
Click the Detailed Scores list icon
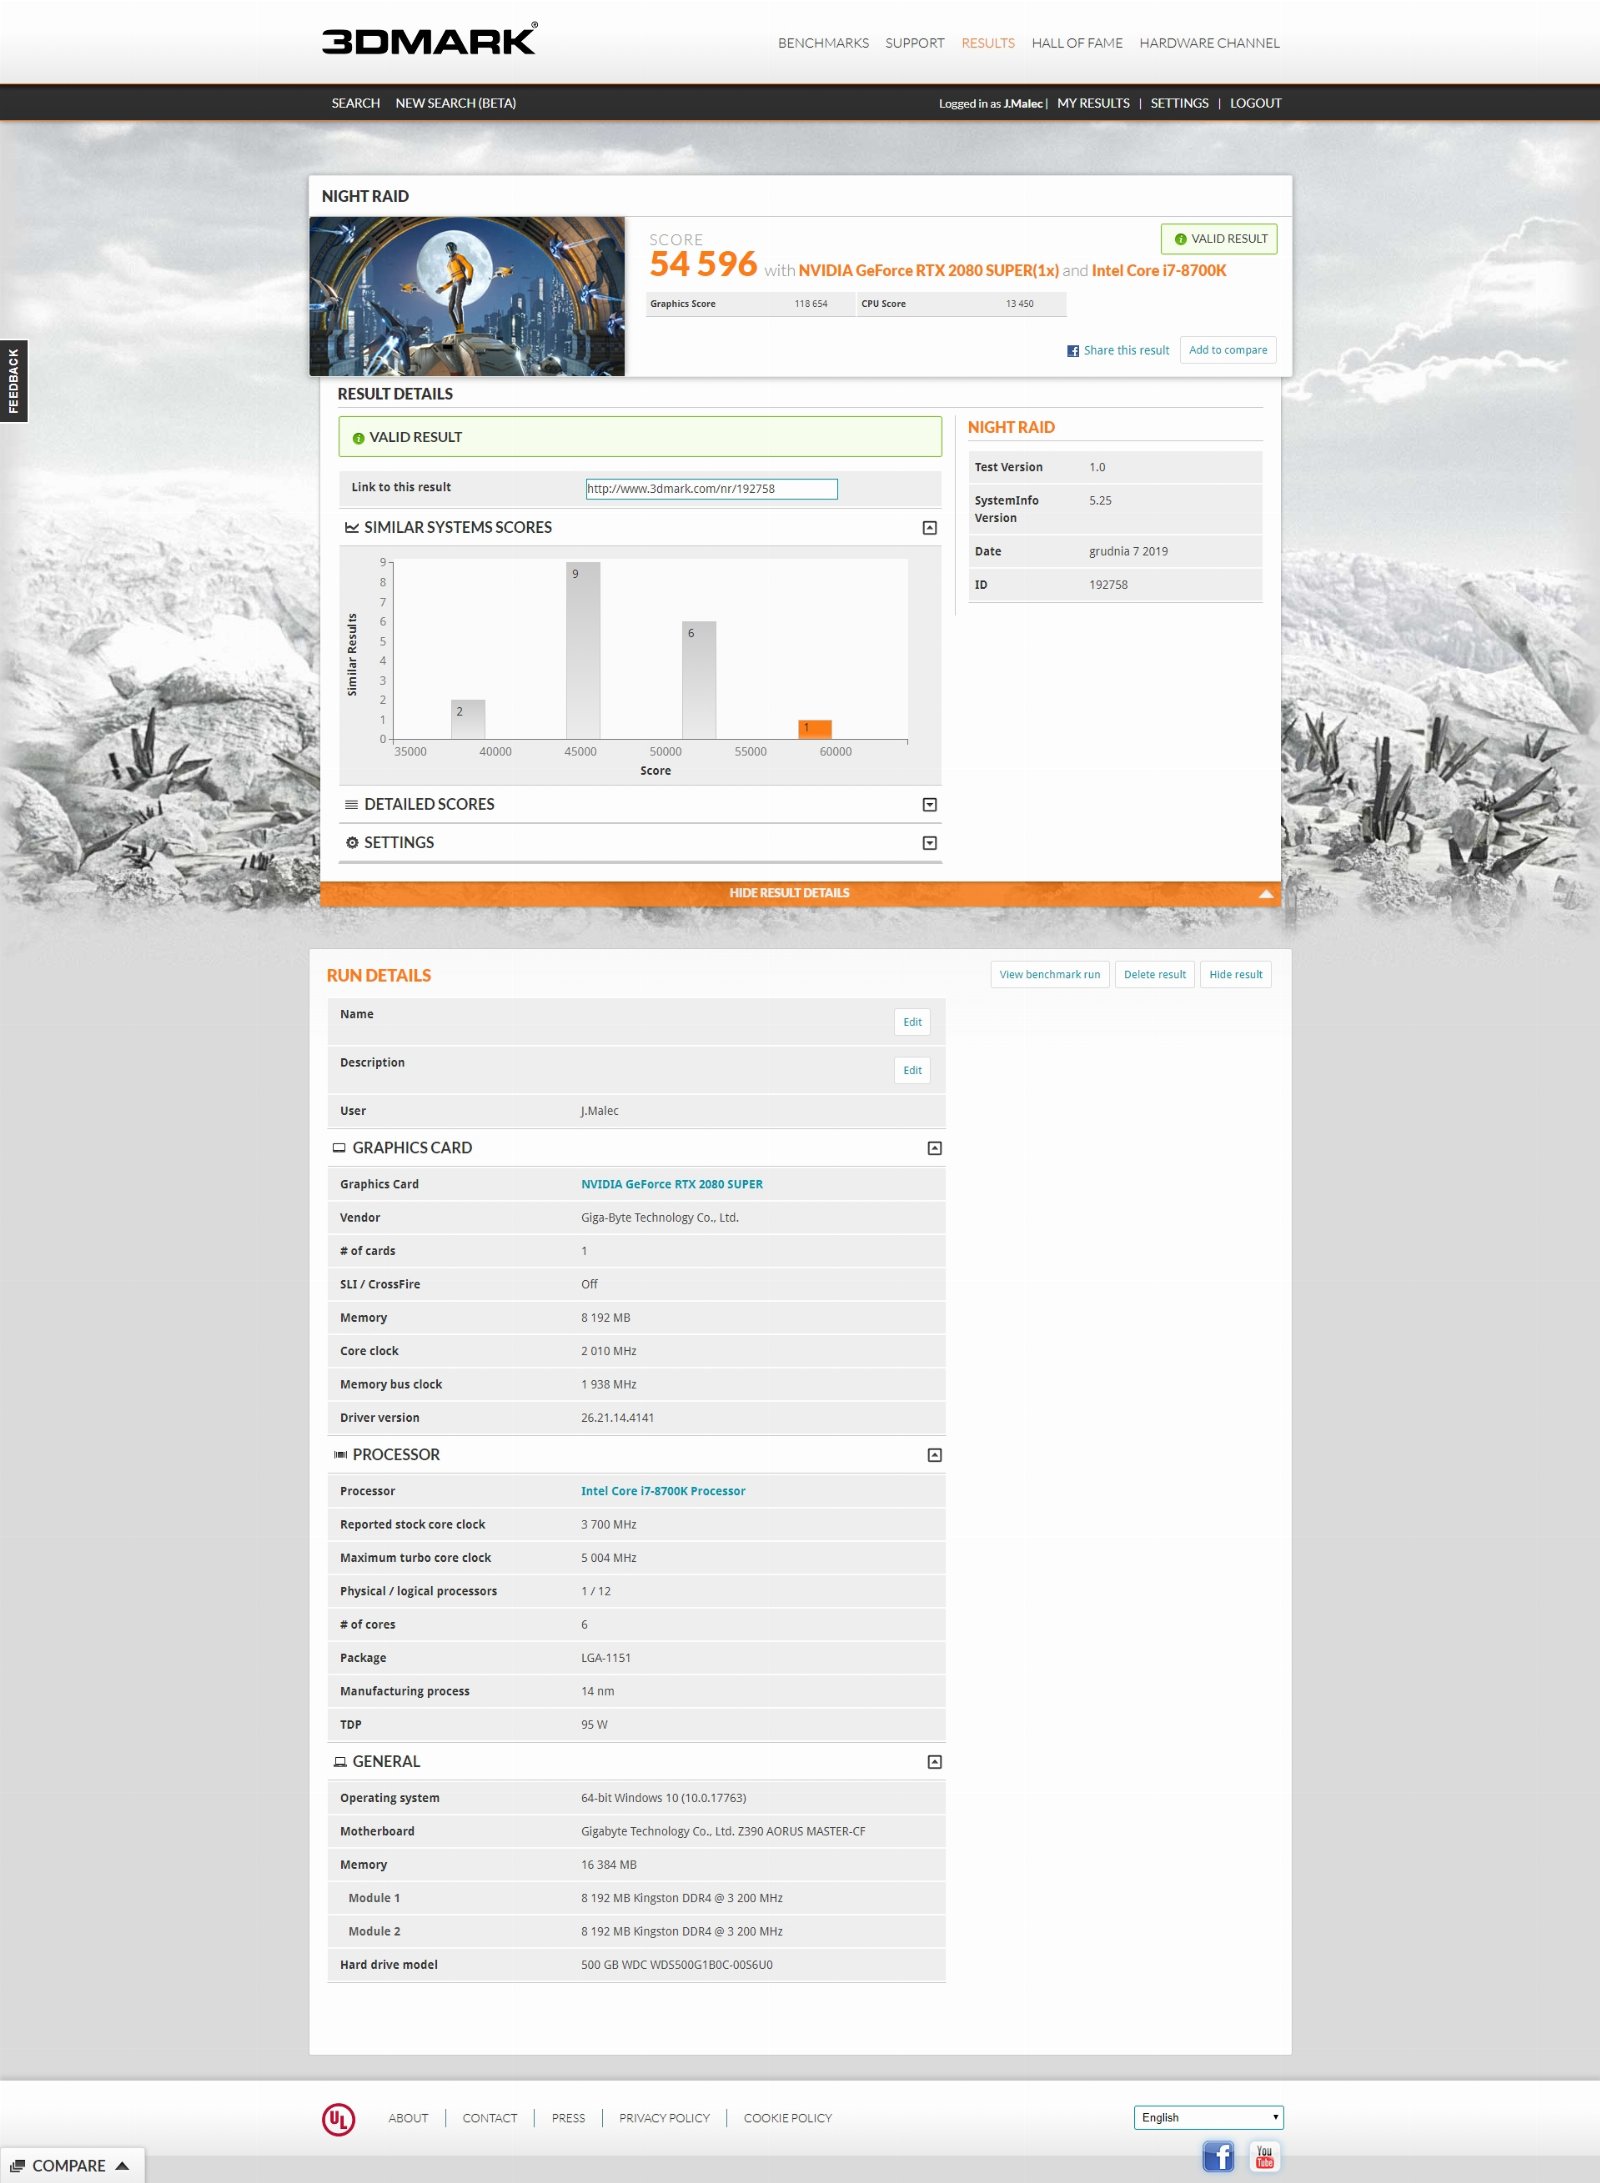point(351,804)
